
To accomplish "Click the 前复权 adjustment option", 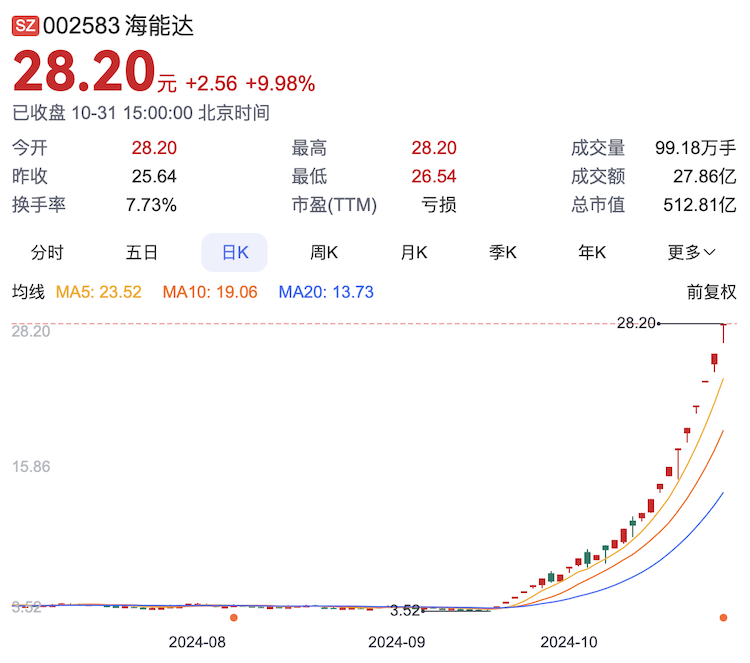I will (711, 292).
